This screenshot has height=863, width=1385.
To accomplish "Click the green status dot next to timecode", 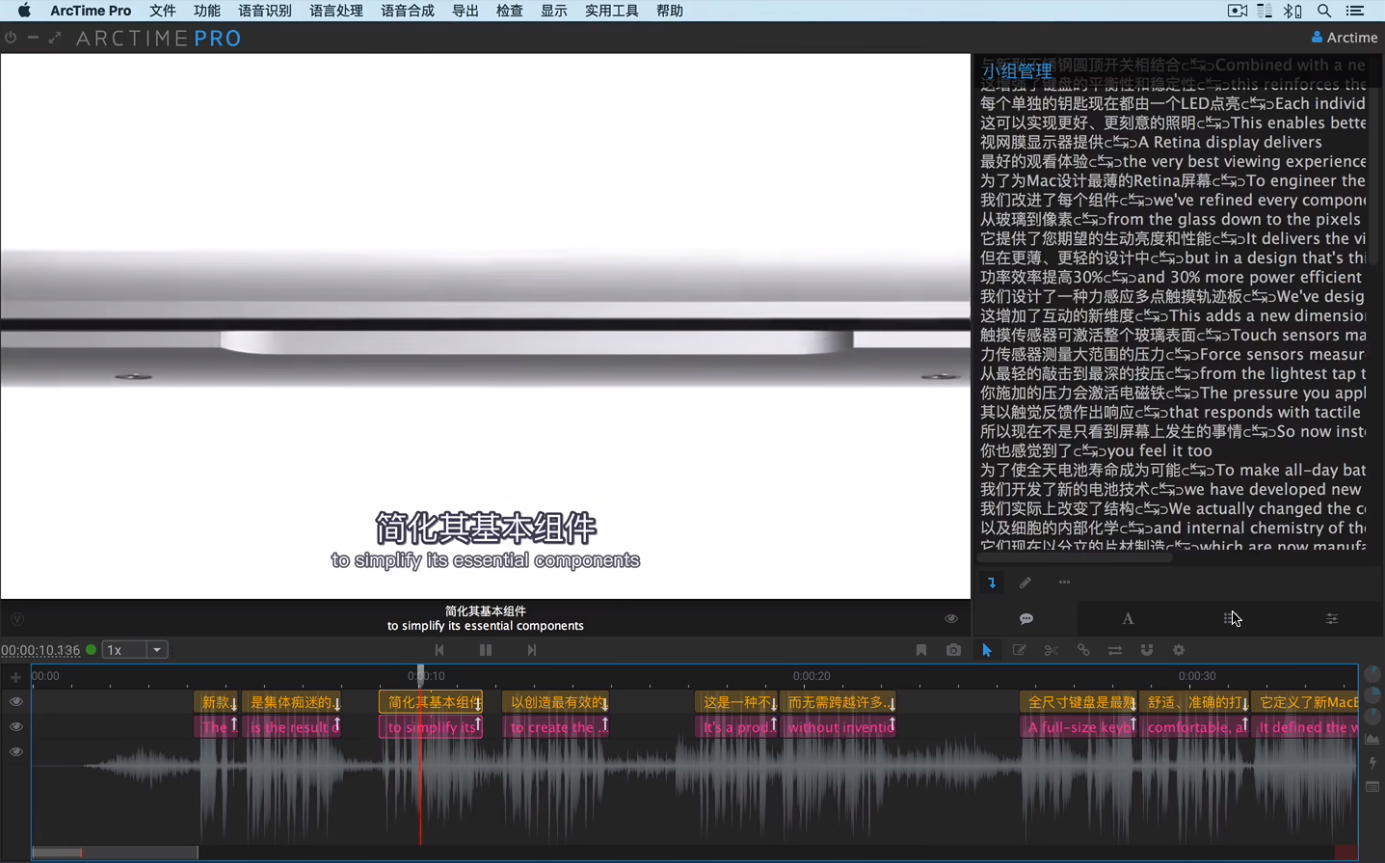I will tap(91, 650).
